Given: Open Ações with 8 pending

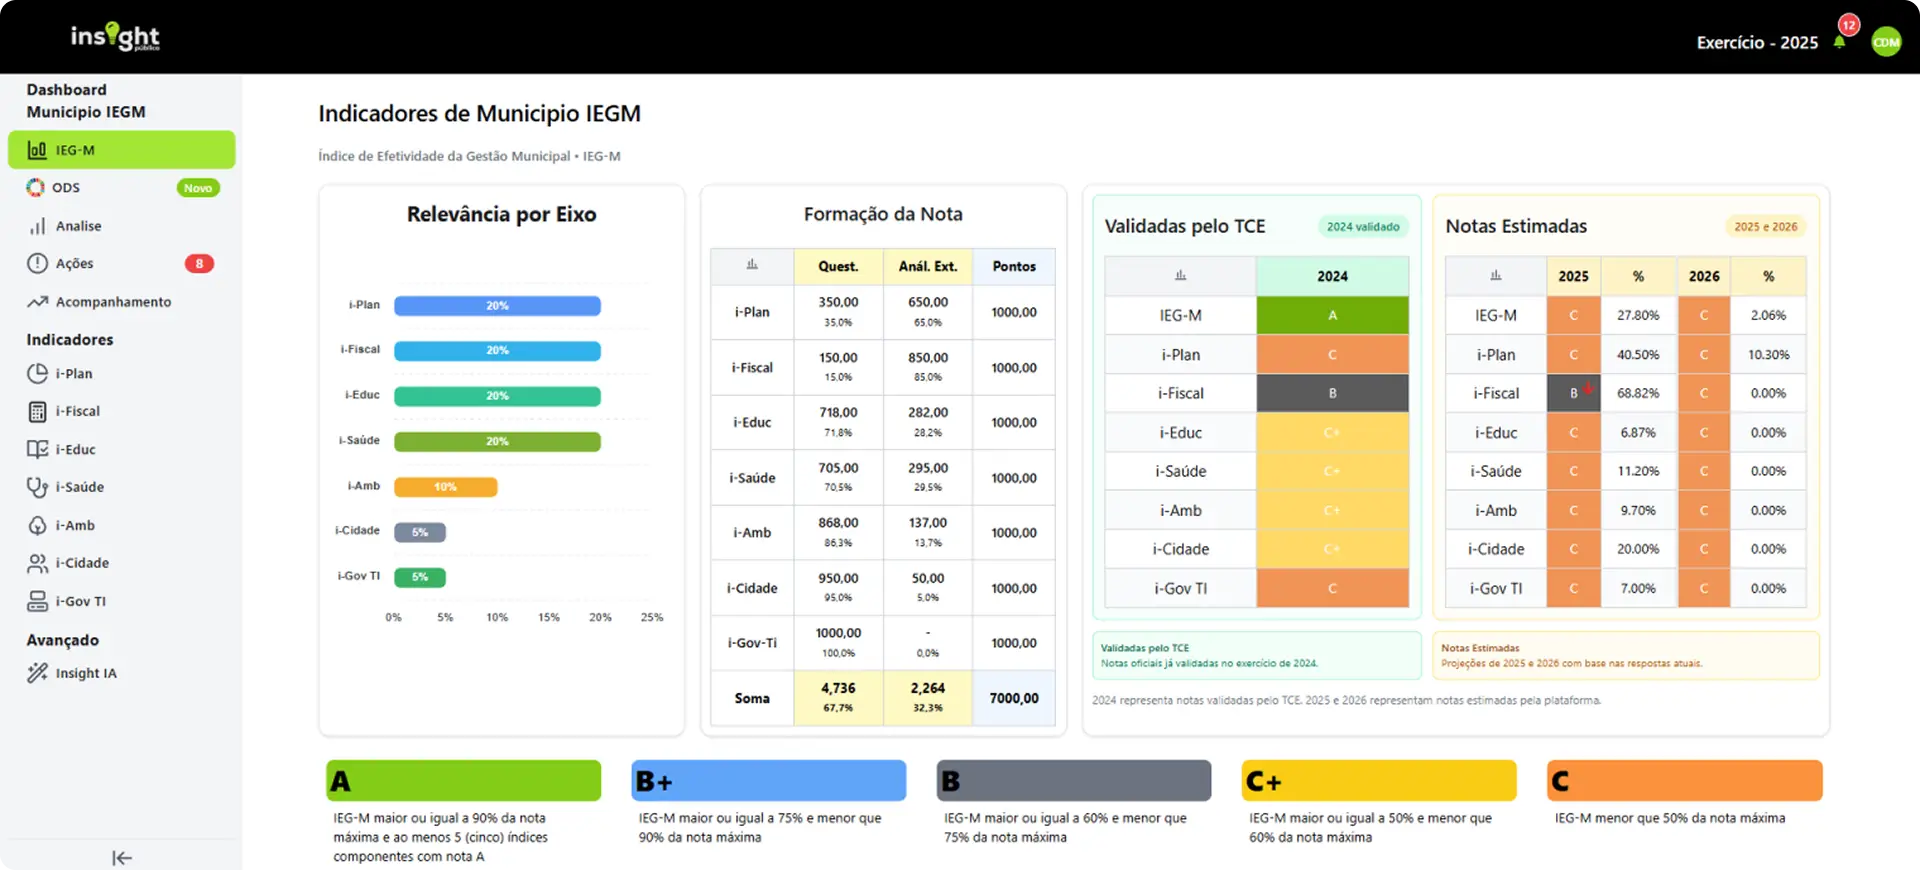Looking at the screenshot, I should click(74, 264).
